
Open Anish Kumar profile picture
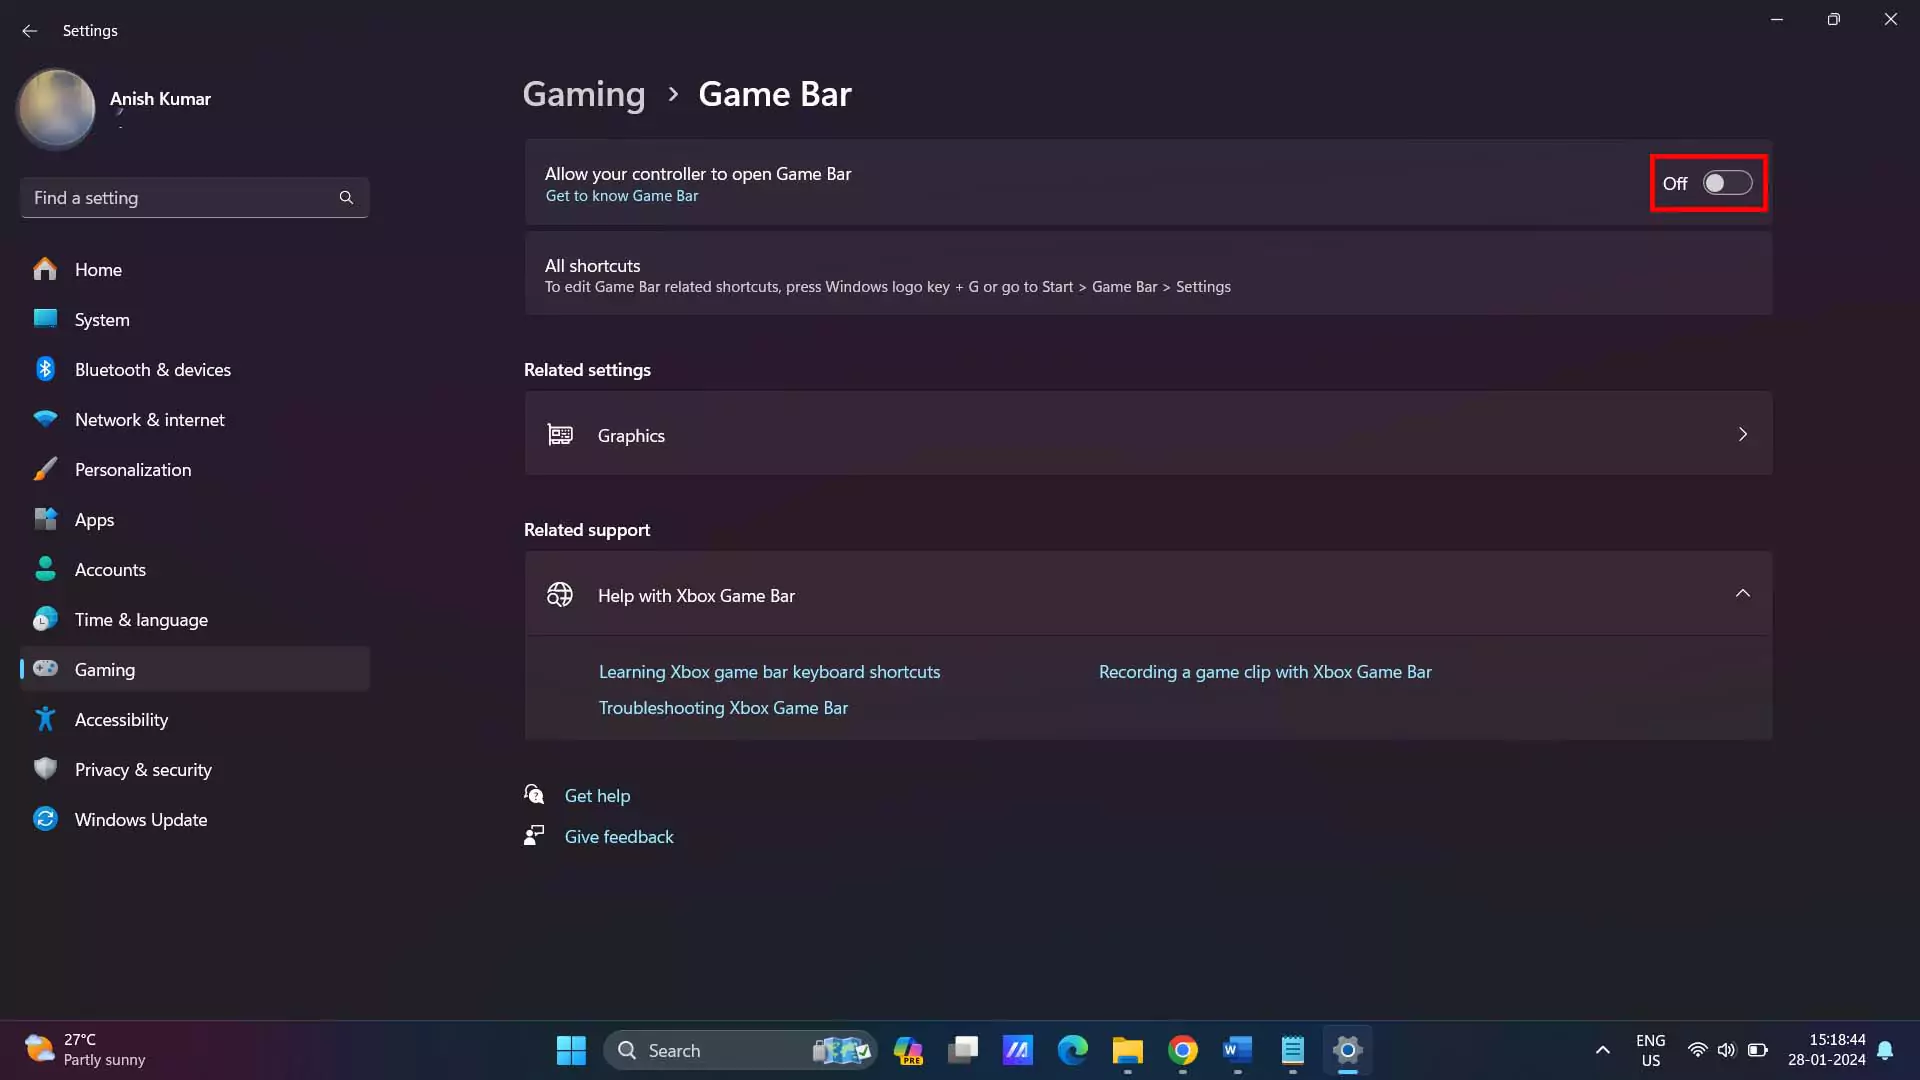[56, 108]
